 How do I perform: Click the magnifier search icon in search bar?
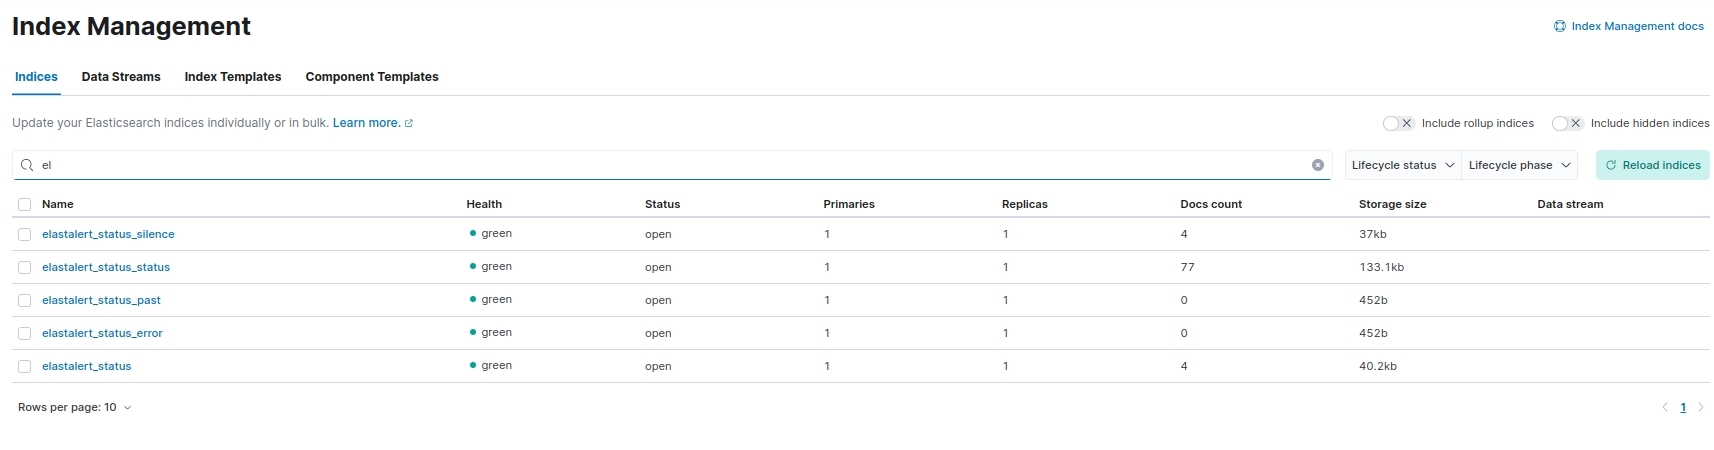tap(28, 165)
